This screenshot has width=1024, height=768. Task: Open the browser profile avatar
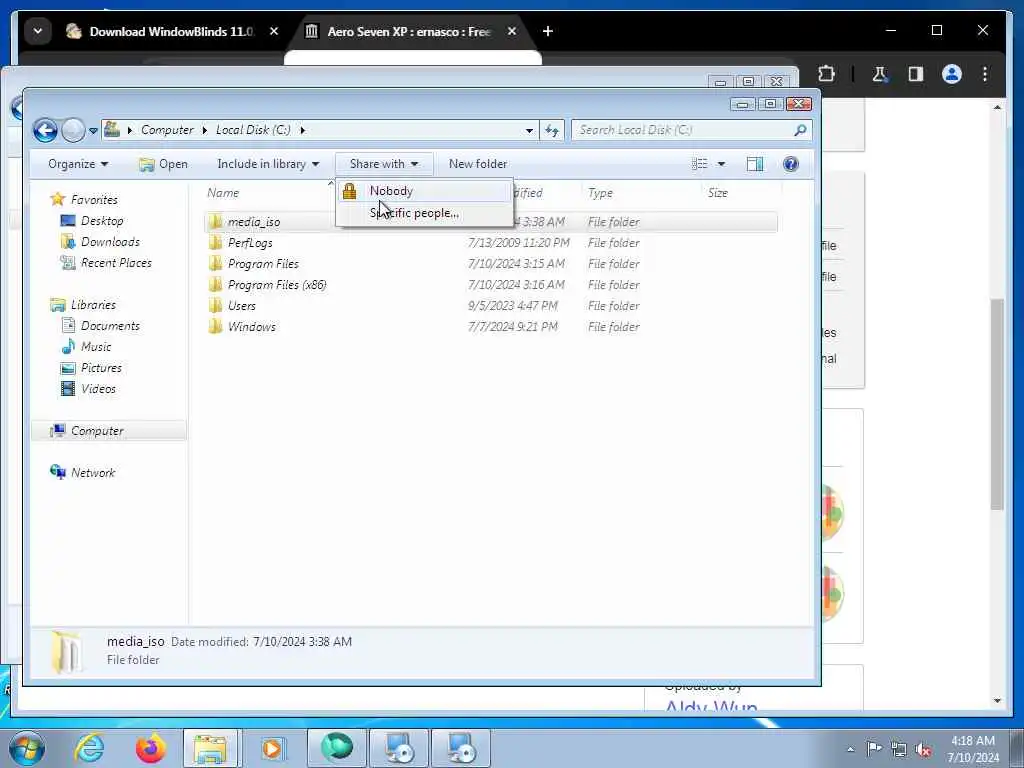952,74
